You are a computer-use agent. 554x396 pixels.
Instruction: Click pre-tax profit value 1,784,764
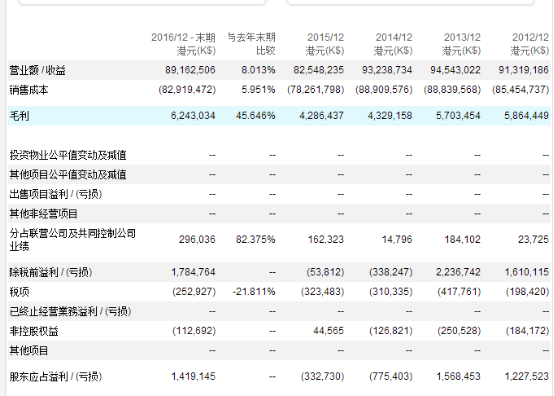(x=193, y=272)
